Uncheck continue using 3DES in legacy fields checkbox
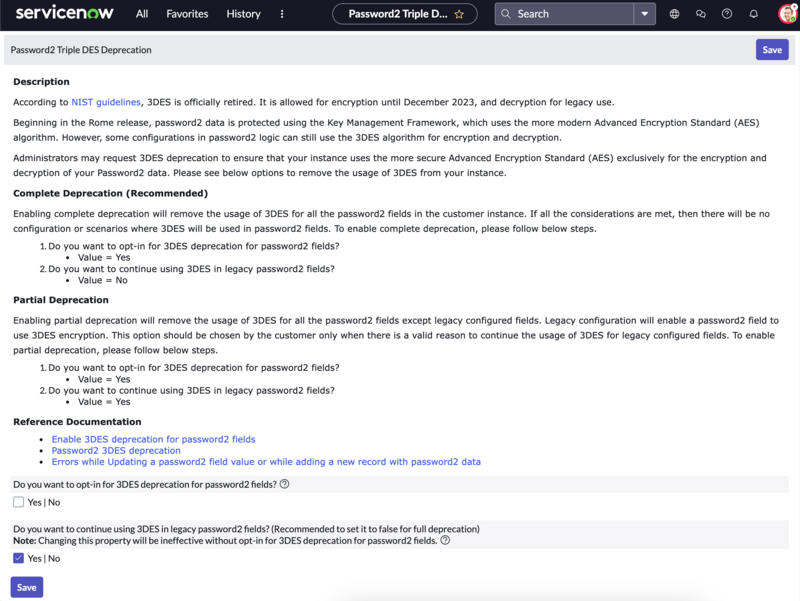Screen dimensions: 800x601 tap(18, 558)
